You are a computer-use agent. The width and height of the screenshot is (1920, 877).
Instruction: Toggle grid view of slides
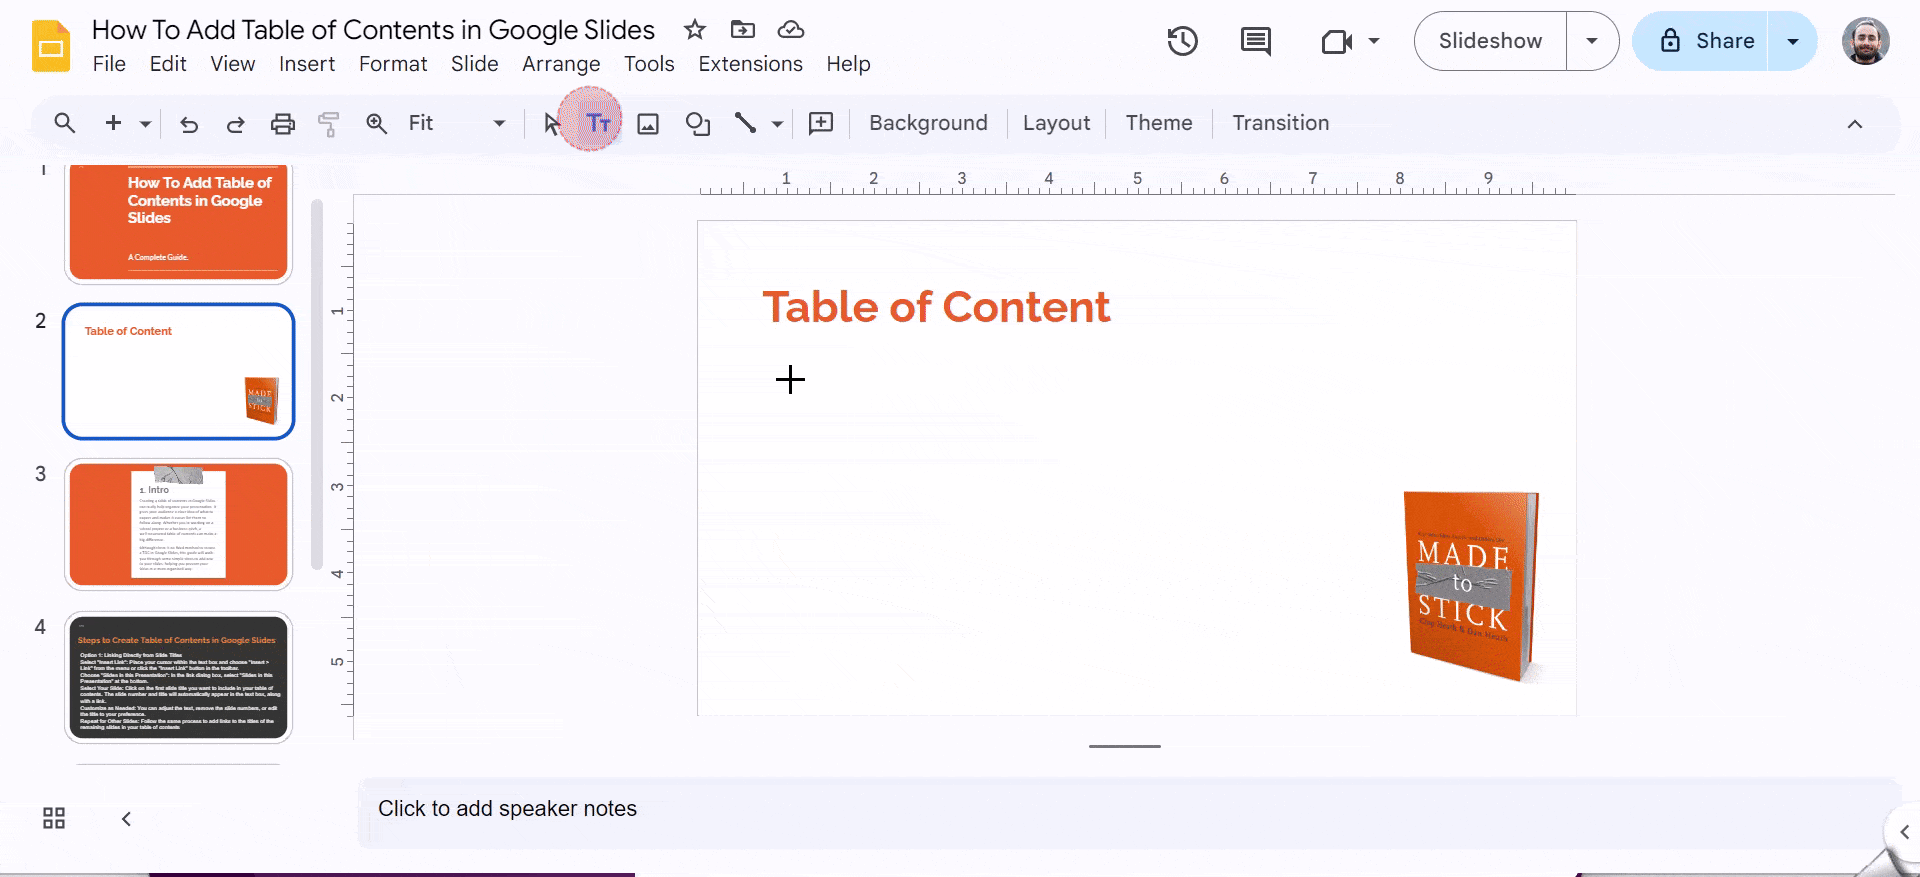click(54, 819)
